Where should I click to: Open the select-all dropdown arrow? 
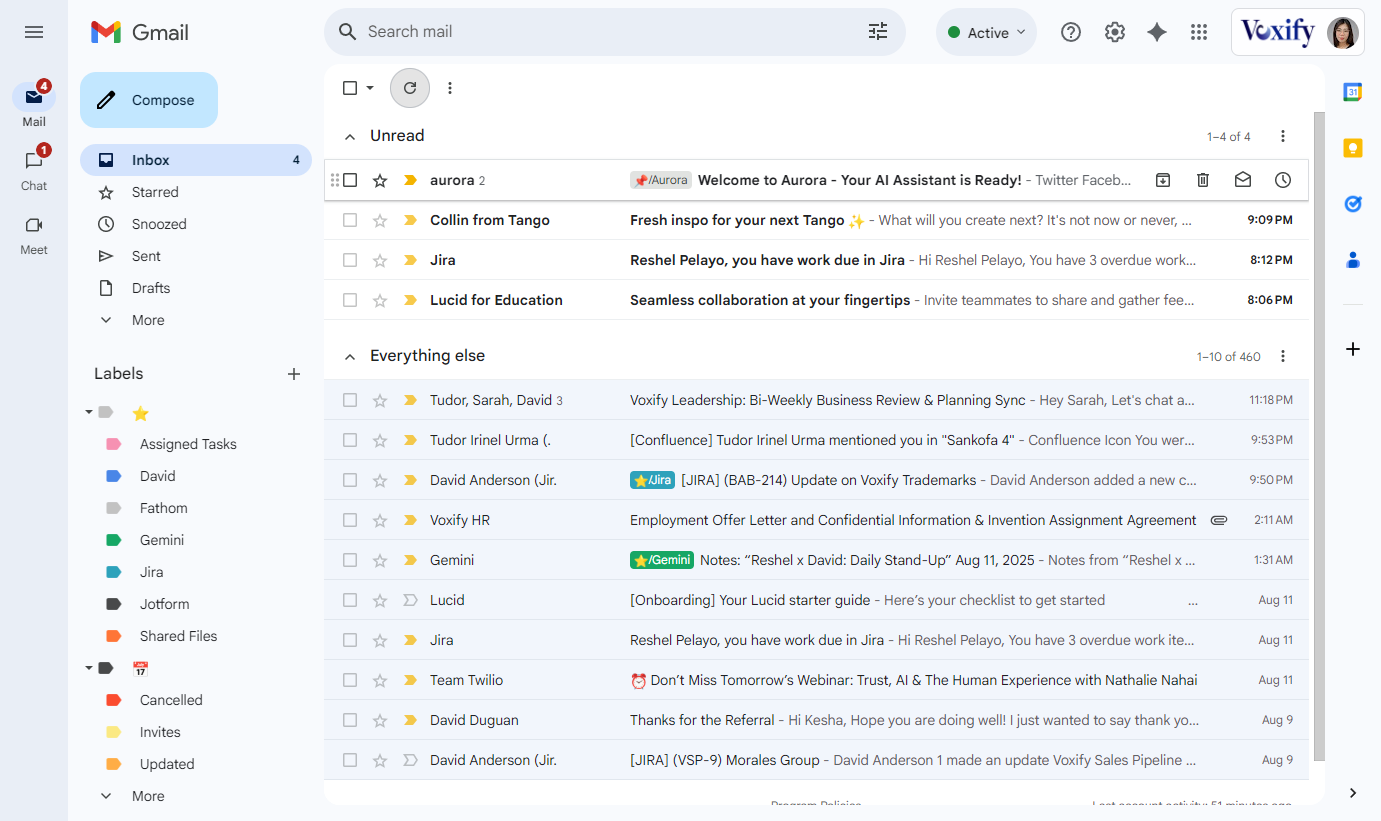click(x=370, y=88)
